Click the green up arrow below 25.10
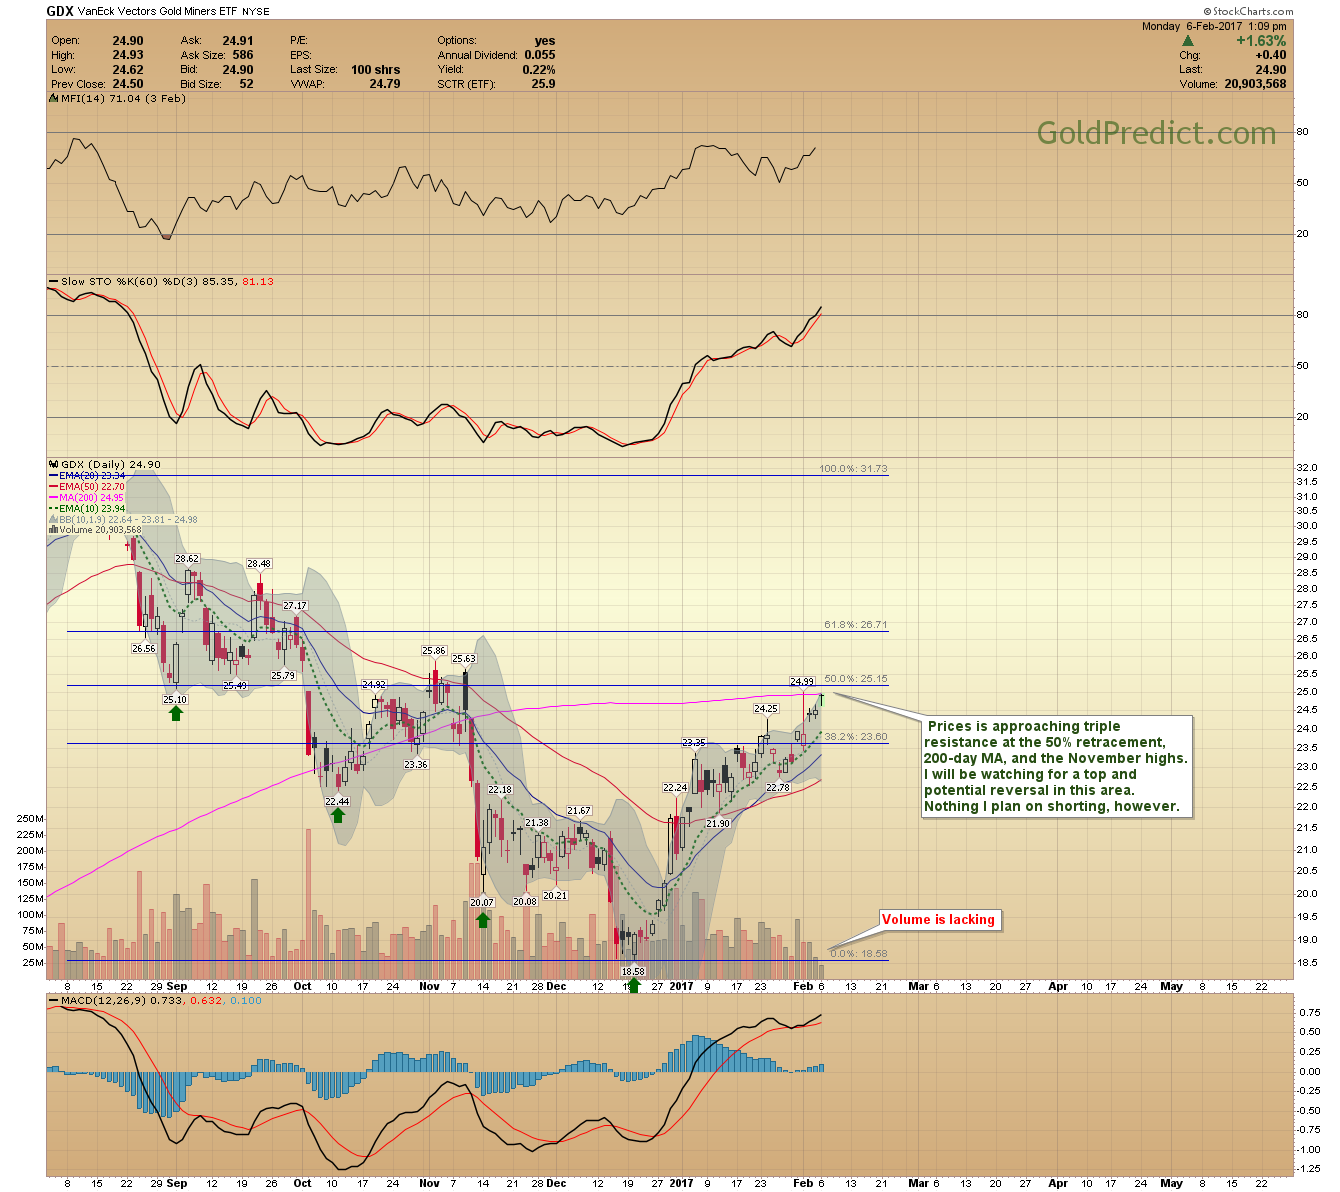This screenshot has height=1192, width=1340. (176, 713)
